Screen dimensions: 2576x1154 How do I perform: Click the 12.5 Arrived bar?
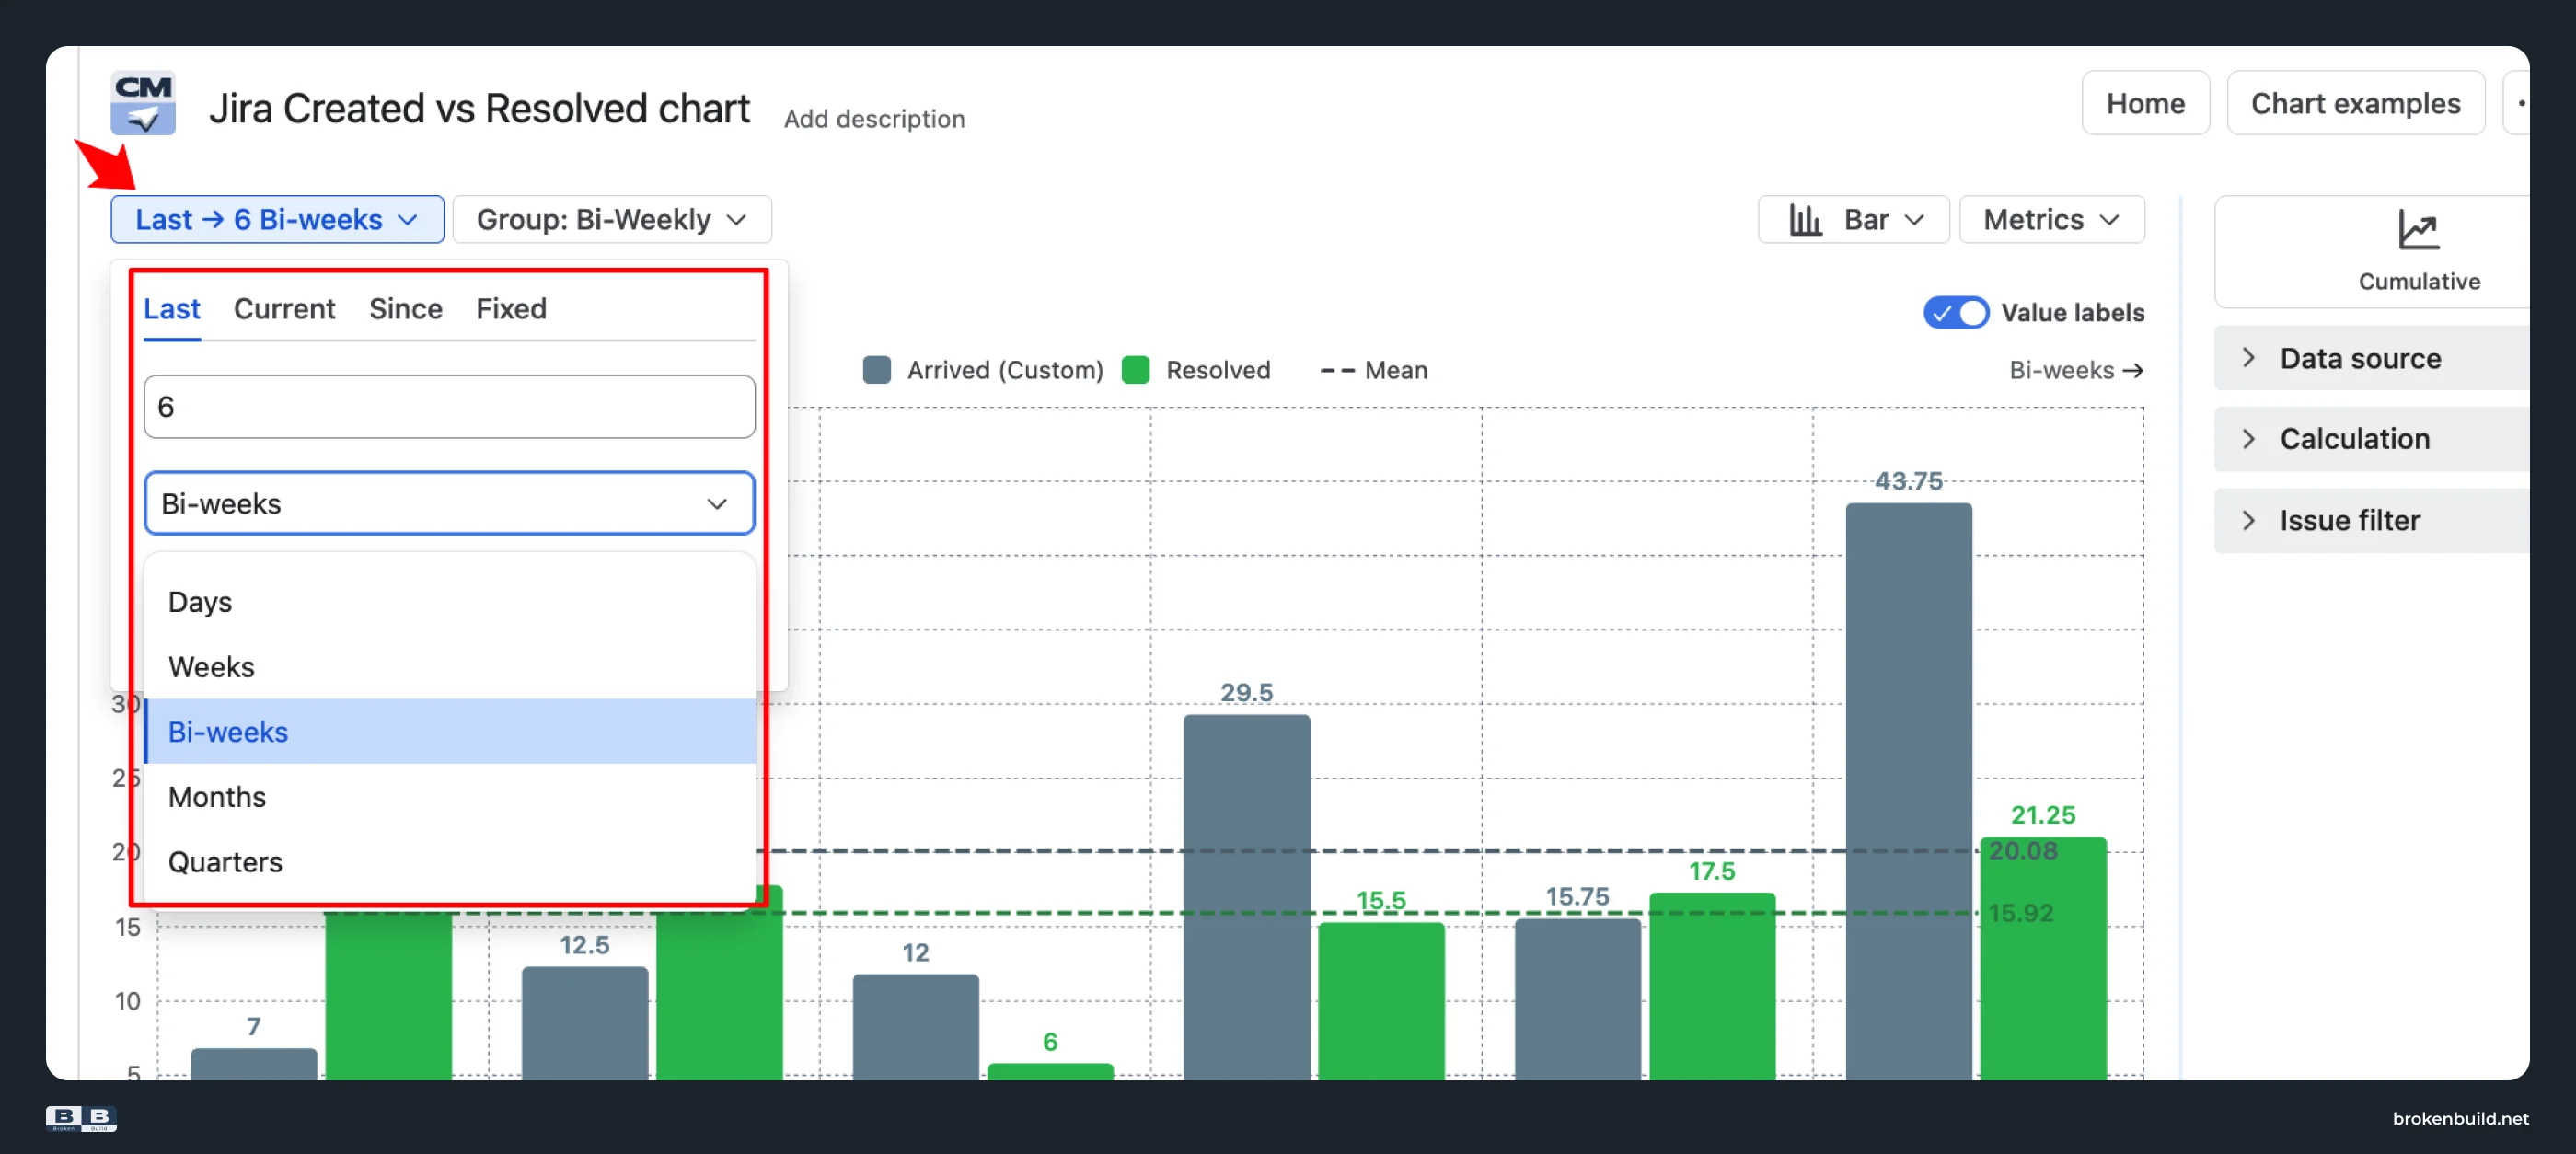pos(584,1022)
